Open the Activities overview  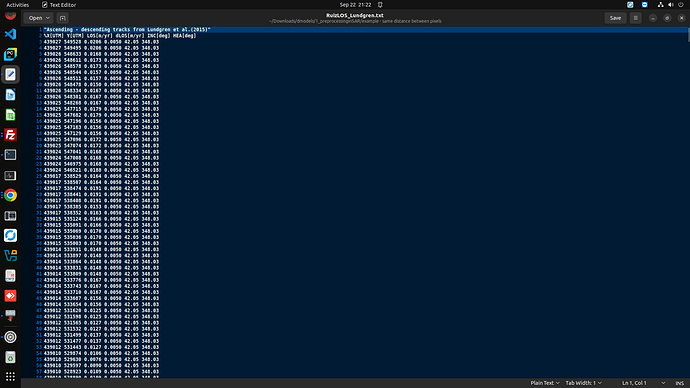(18, 5)
